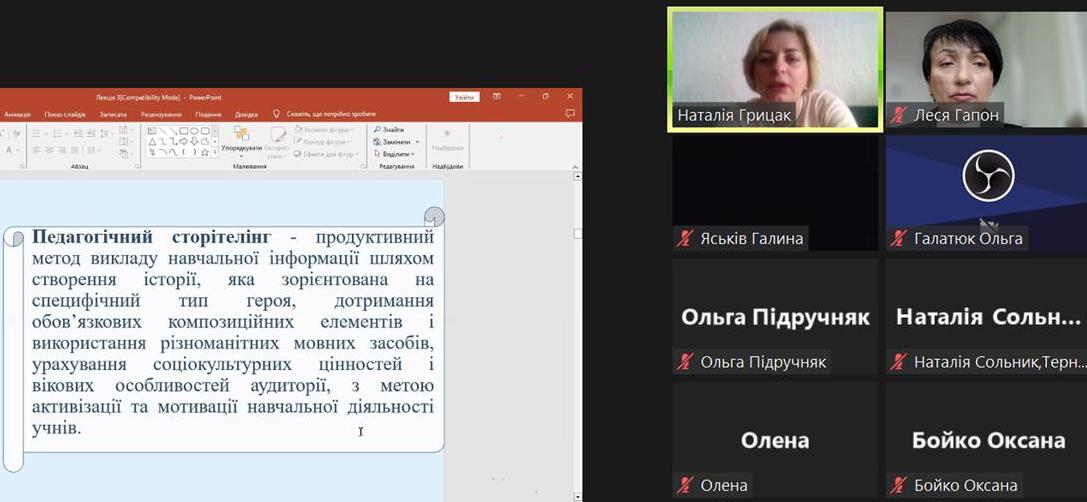Open the bullets style dropdown arrow

tap(46, 134)
